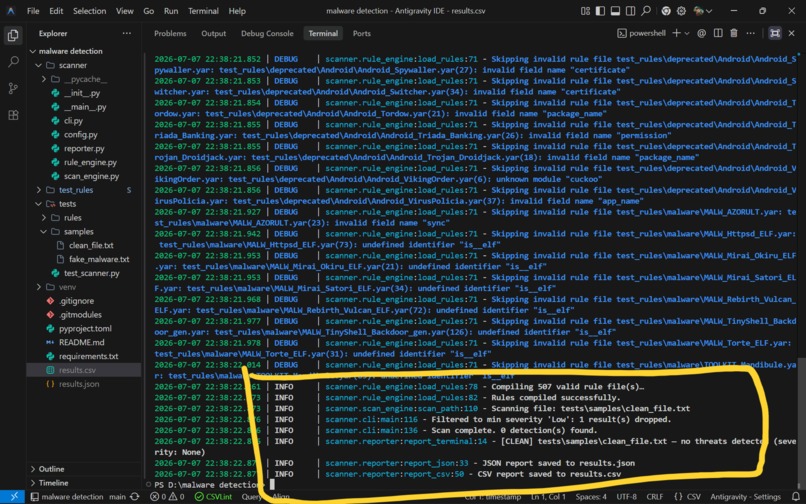Kill terminal with trash icon
This screenshot has height=504, width=806.
click(x=734, y=33)
